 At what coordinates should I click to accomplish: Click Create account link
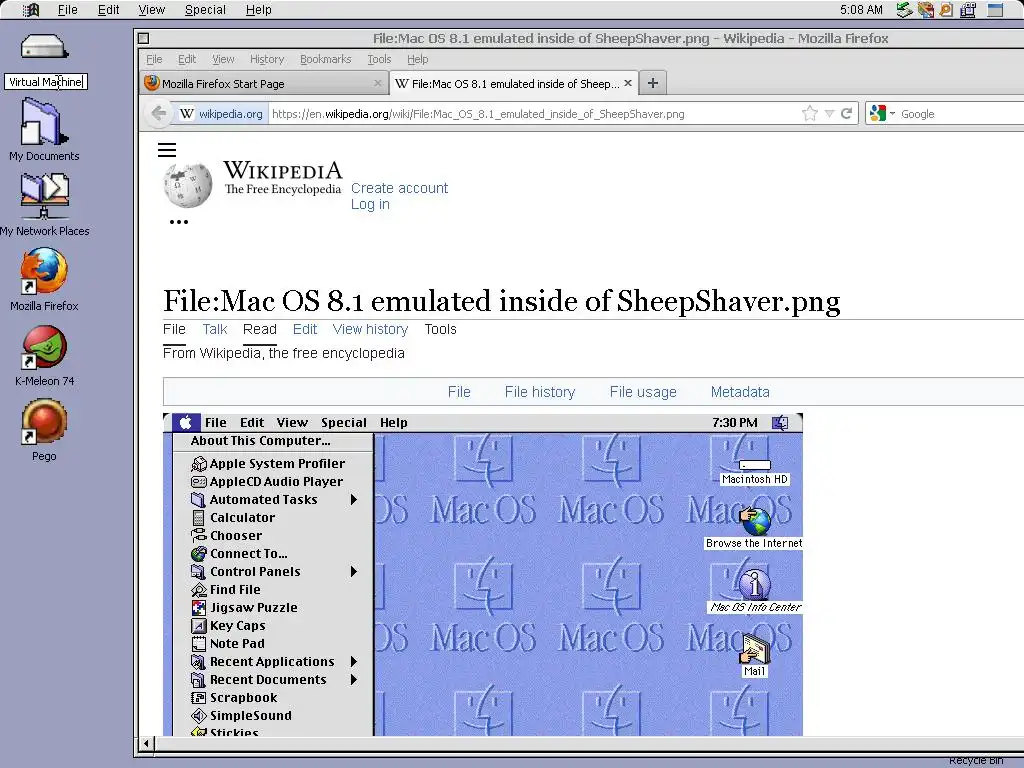click(x=399, y=188)
